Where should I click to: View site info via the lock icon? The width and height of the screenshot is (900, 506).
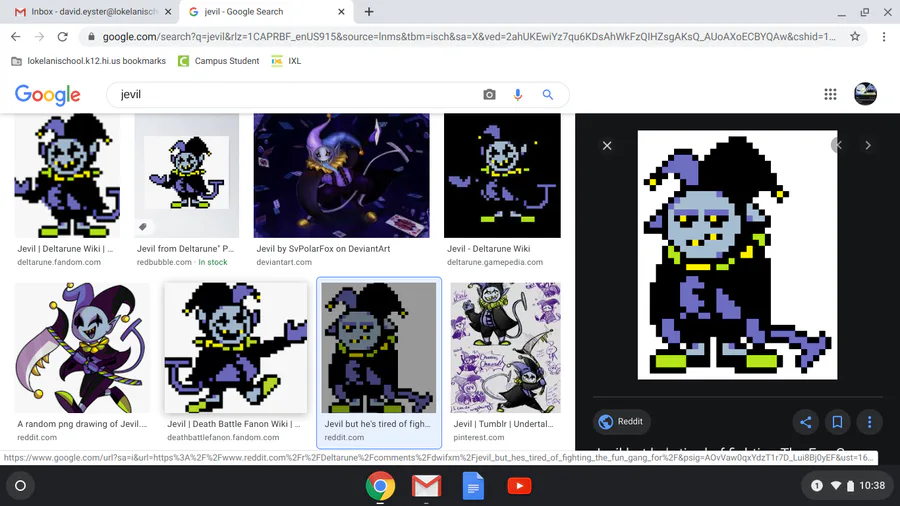91,37
